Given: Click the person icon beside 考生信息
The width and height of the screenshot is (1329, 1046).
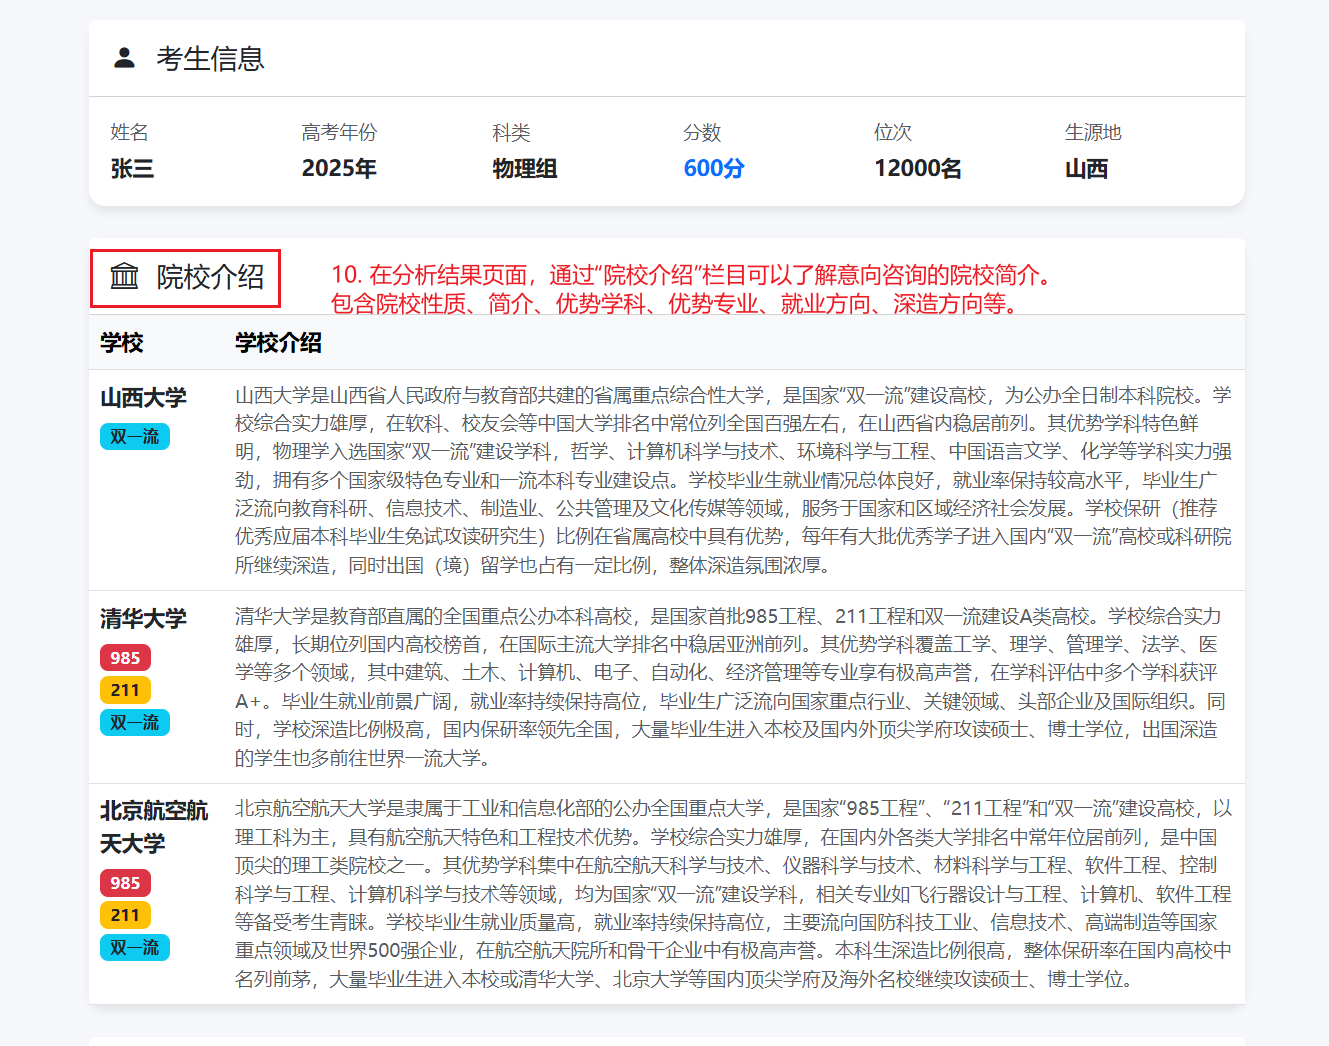Looking at the screenshot, I should coord(124,58).
